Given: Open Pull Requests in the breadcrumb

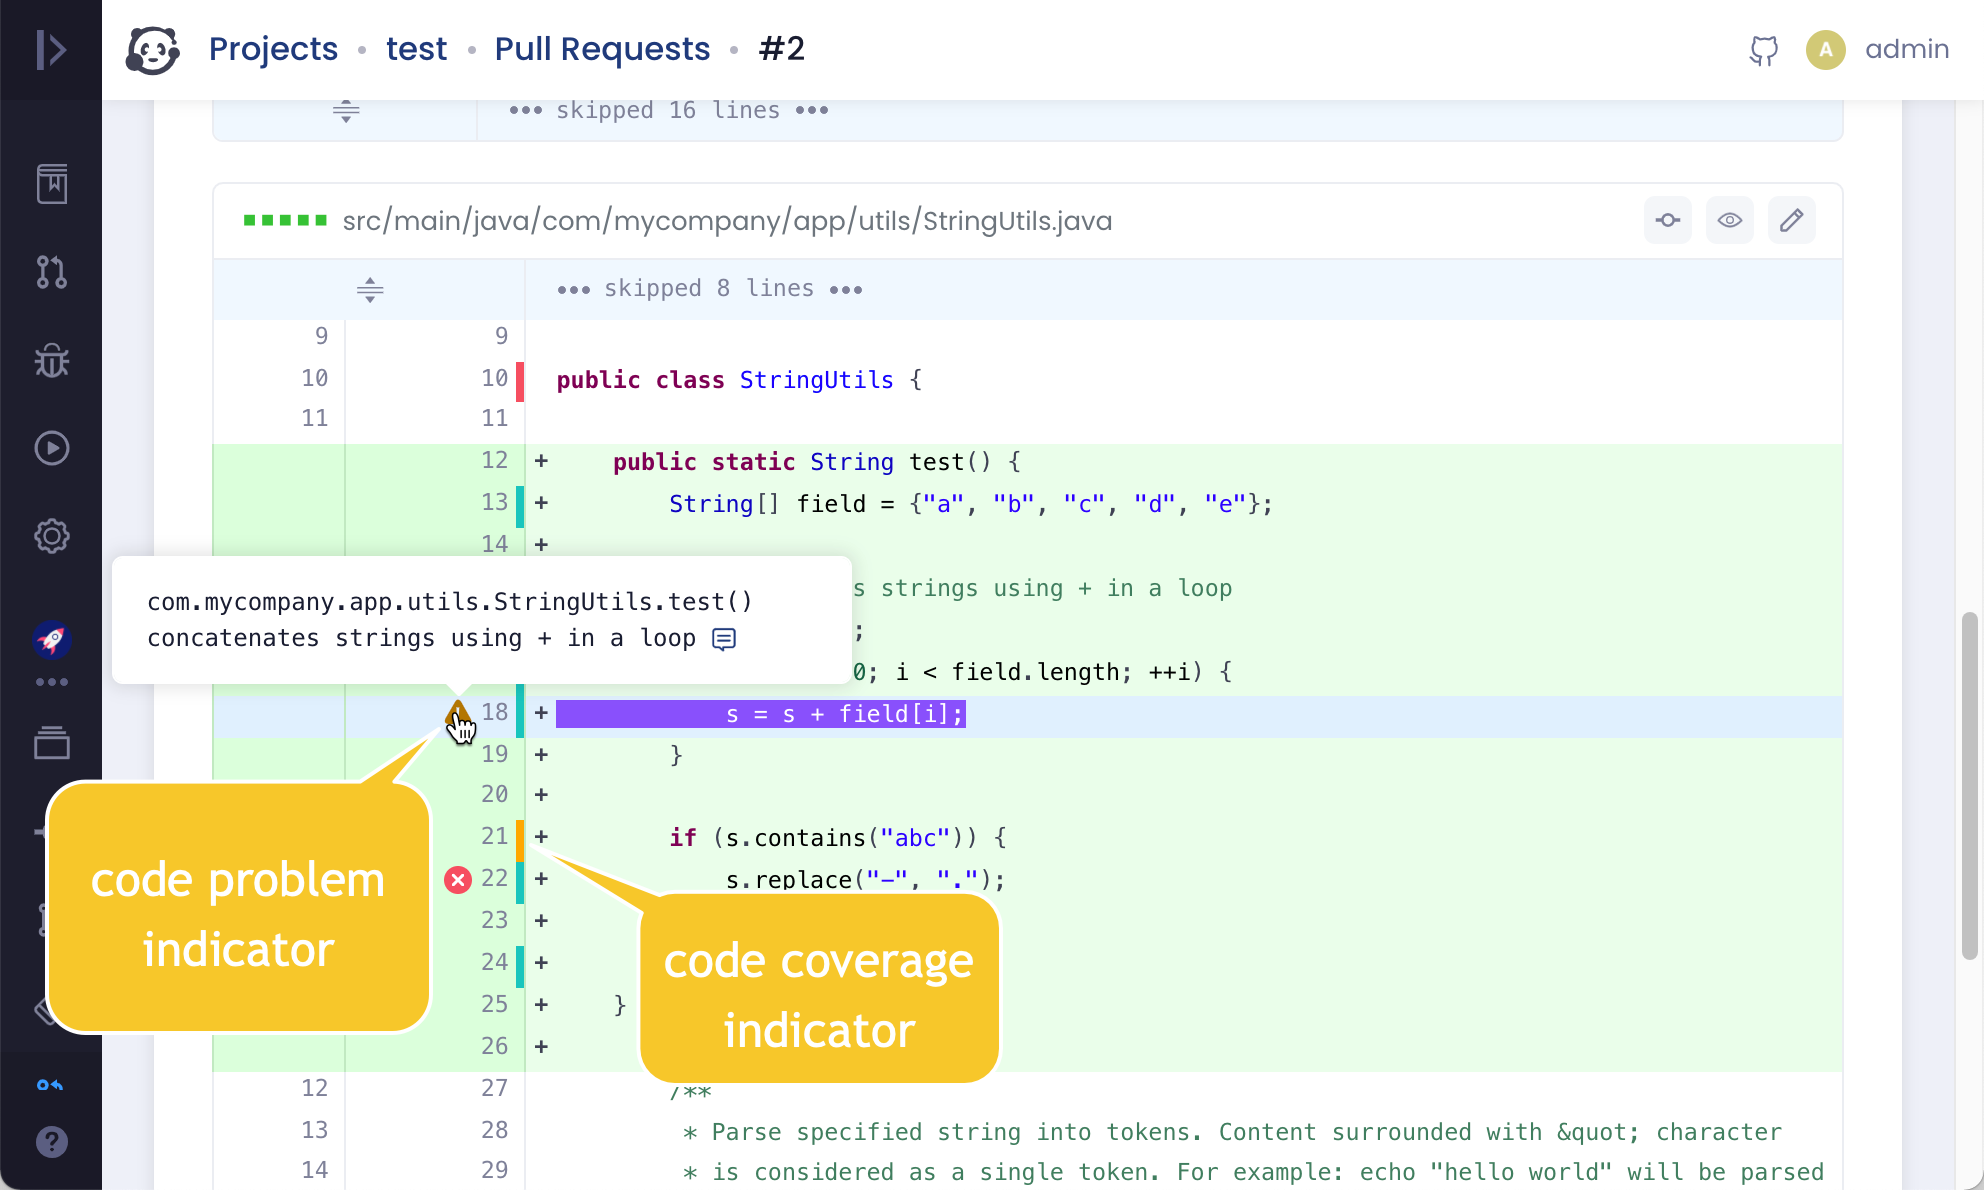Looking at the screenshot, I should pyautogui.click(x=602, y=49).
